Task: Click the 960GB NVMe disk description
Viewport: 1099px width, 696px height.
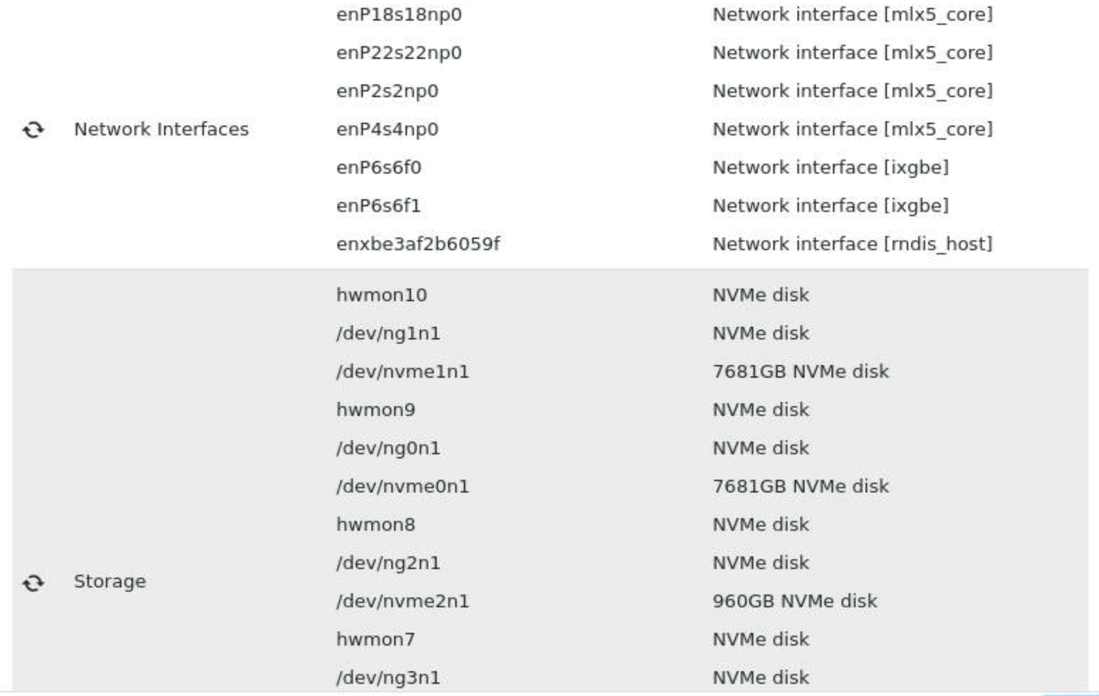Action: pos(794,601)
